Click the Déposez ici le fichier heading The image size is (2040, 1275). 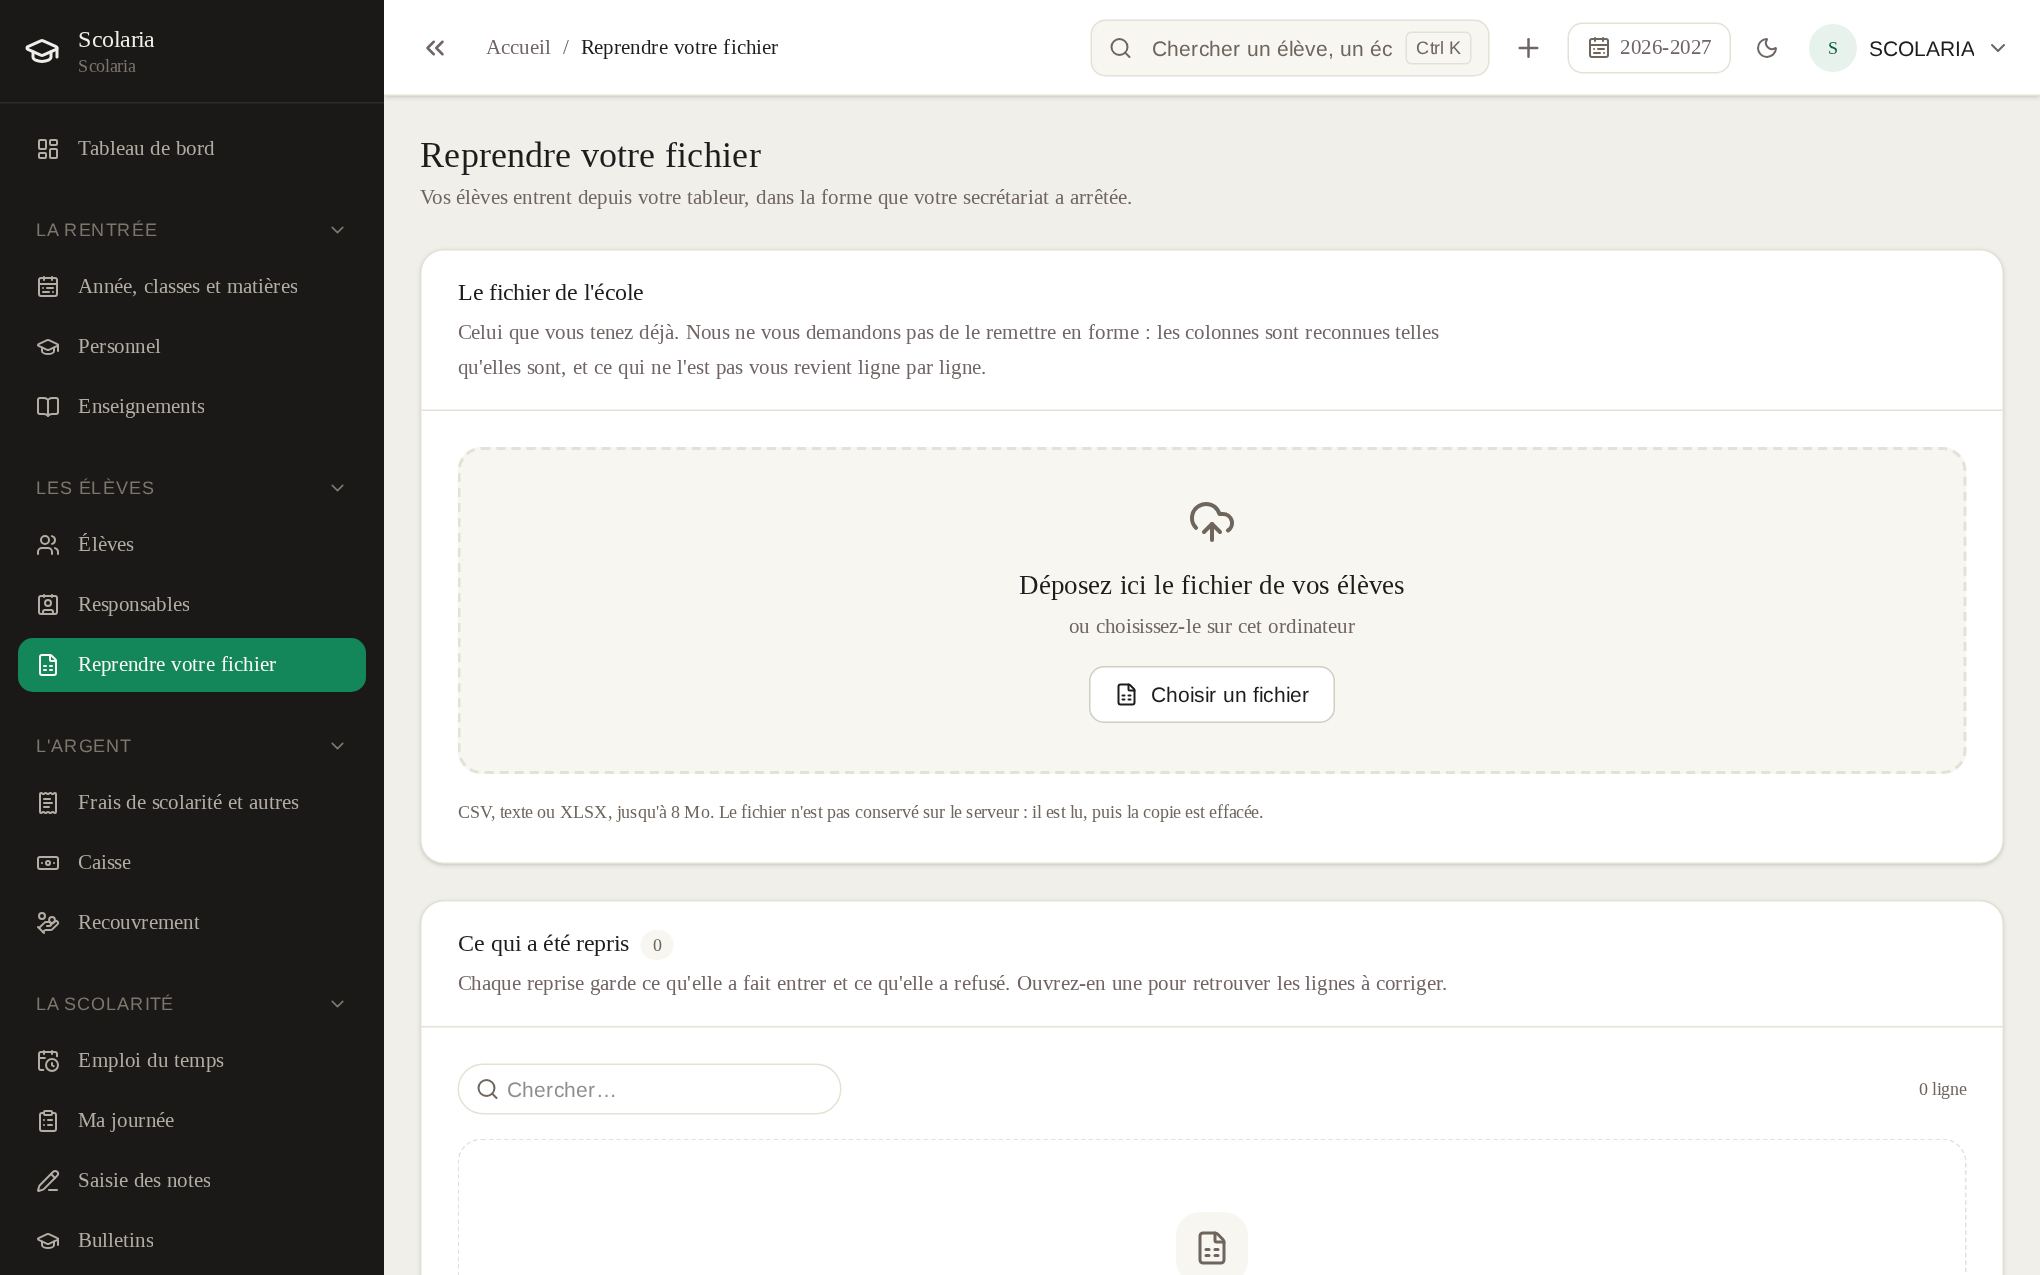(1212, 586)
